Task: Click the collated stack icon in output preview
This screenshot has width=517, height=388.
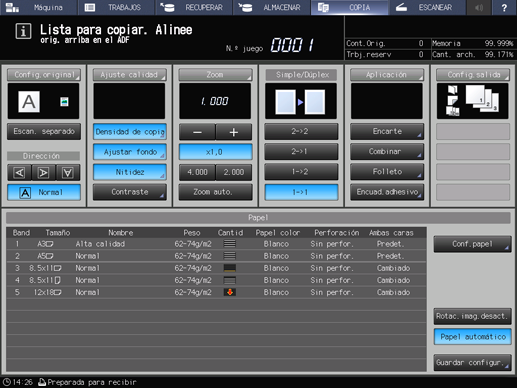Action: coord(482,98)
